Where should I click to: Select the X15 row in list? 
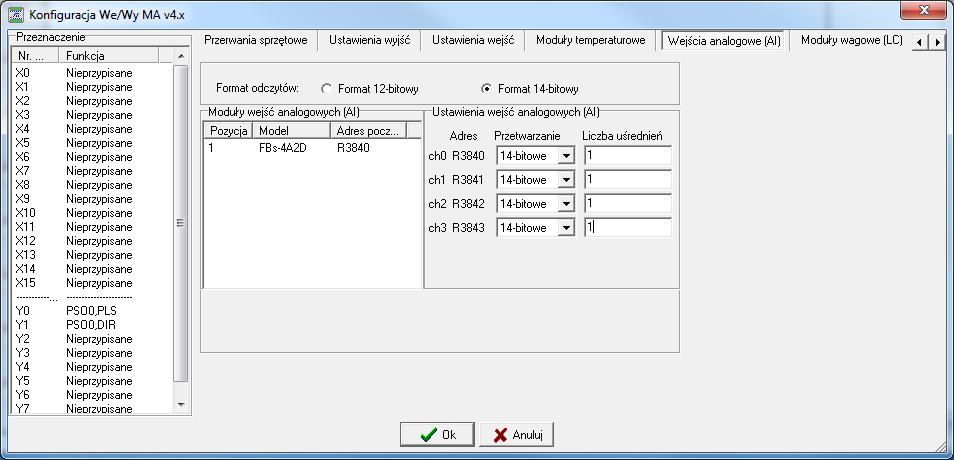click(x=92, y=283)
